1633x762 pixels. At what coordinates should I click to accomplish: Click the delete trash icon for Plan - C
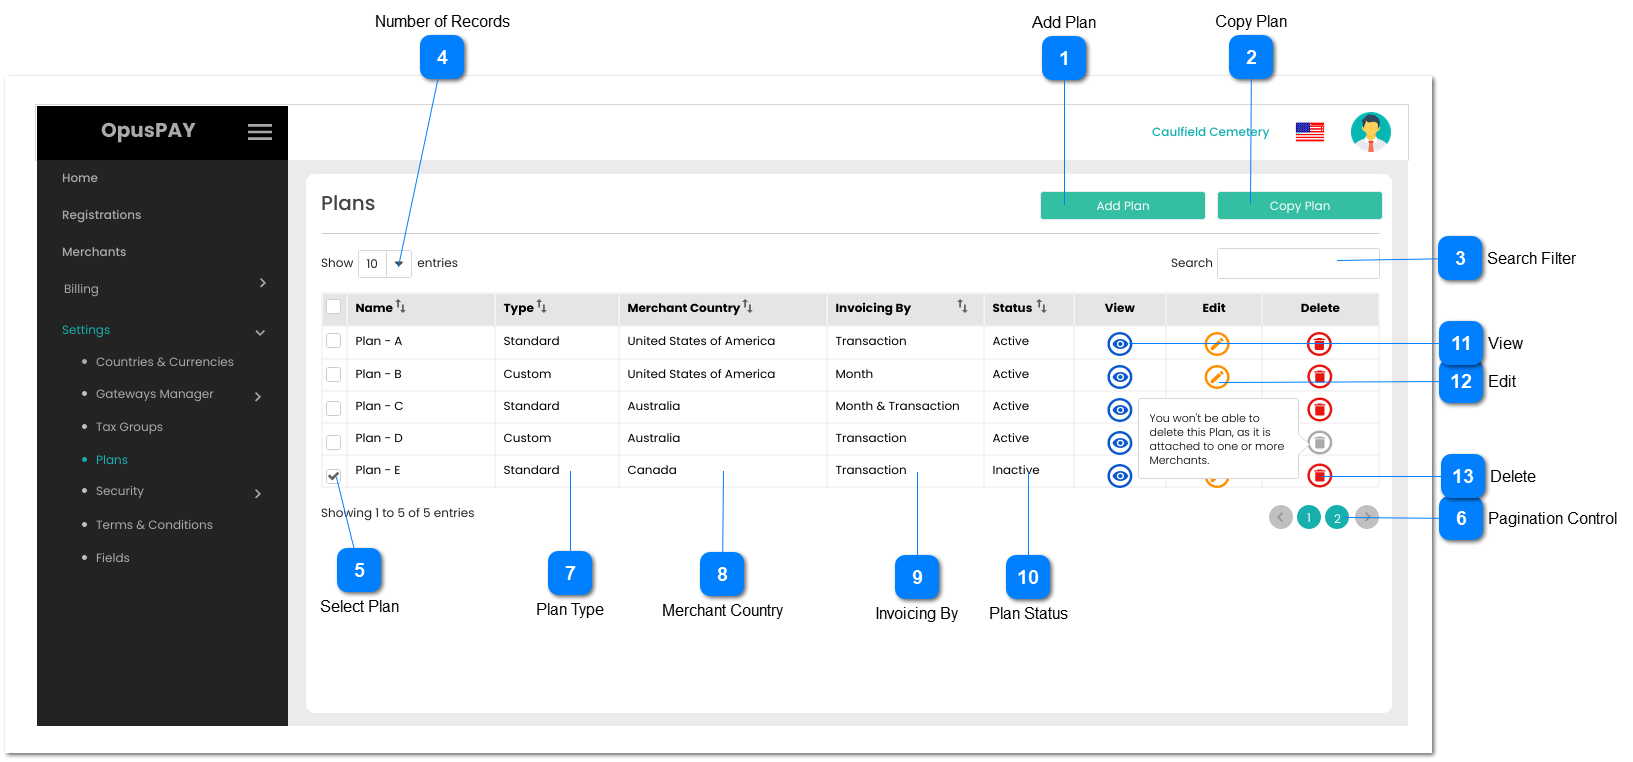[x=1319, y=409]
